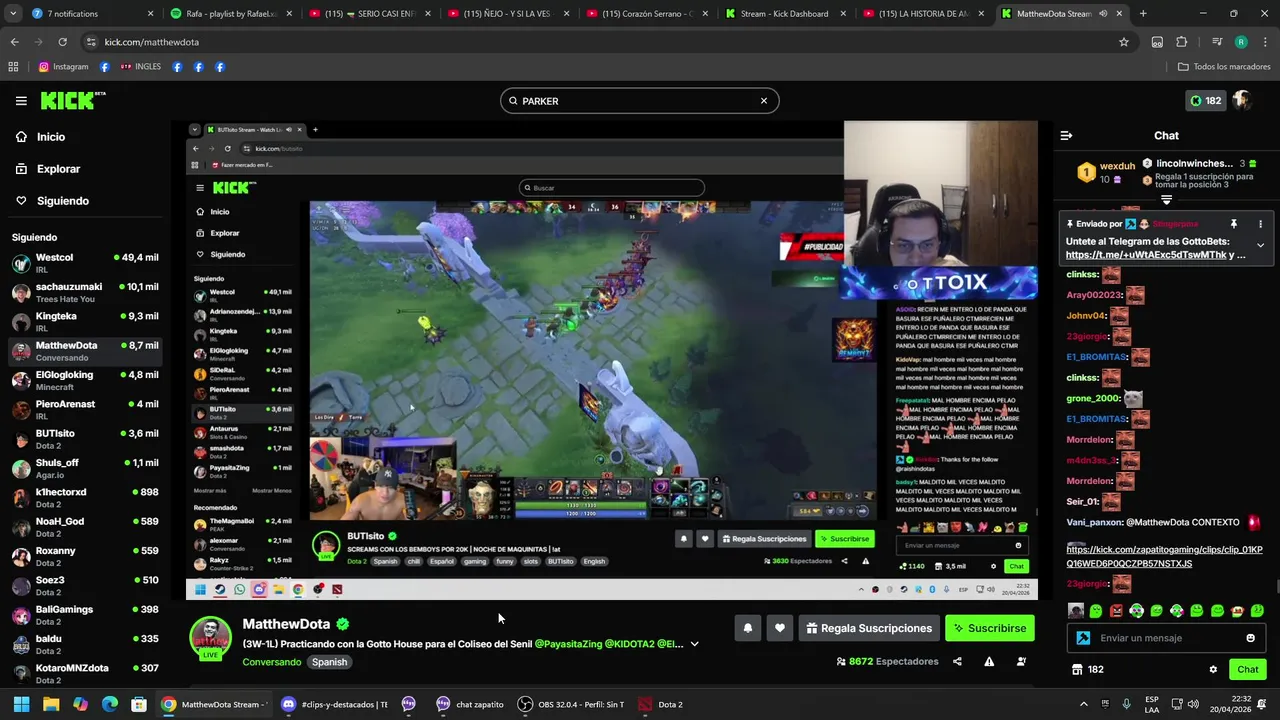Expand the gift leaderboard chevron
Viewport: 1280px width, 720px height.
pos(1166,200)
